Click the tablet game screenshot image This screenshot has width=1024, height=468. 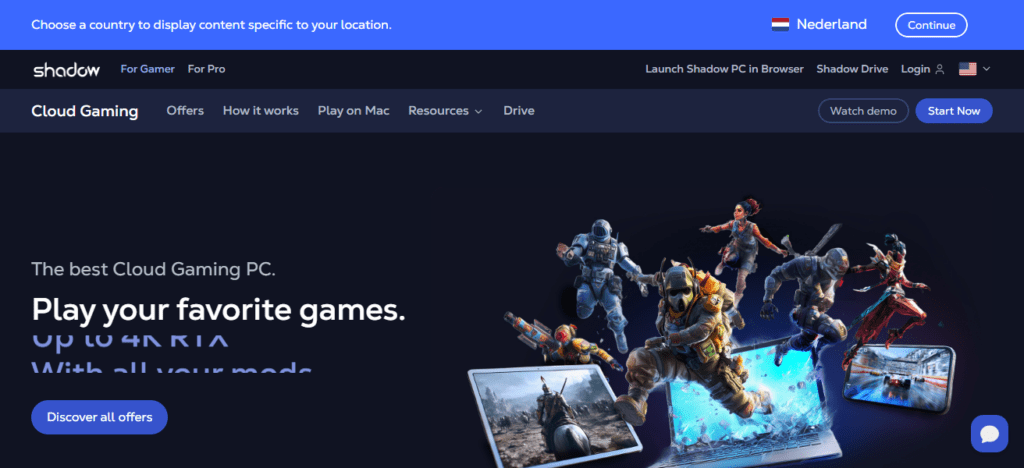click(555, 414)
